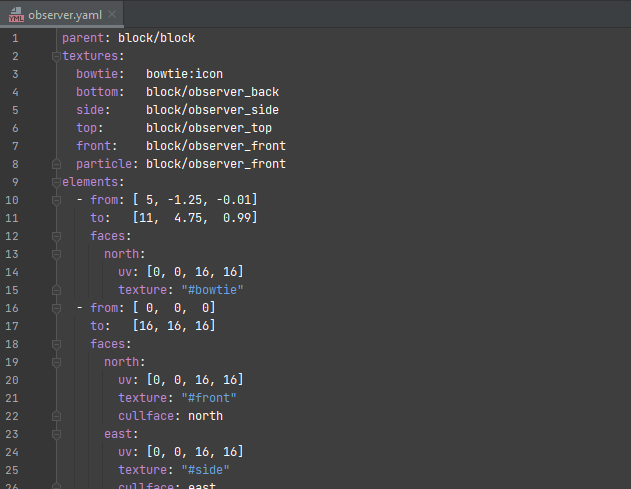Fold the north face block at line 13
This screenshot has width=631, height=489.
point(56,254)
